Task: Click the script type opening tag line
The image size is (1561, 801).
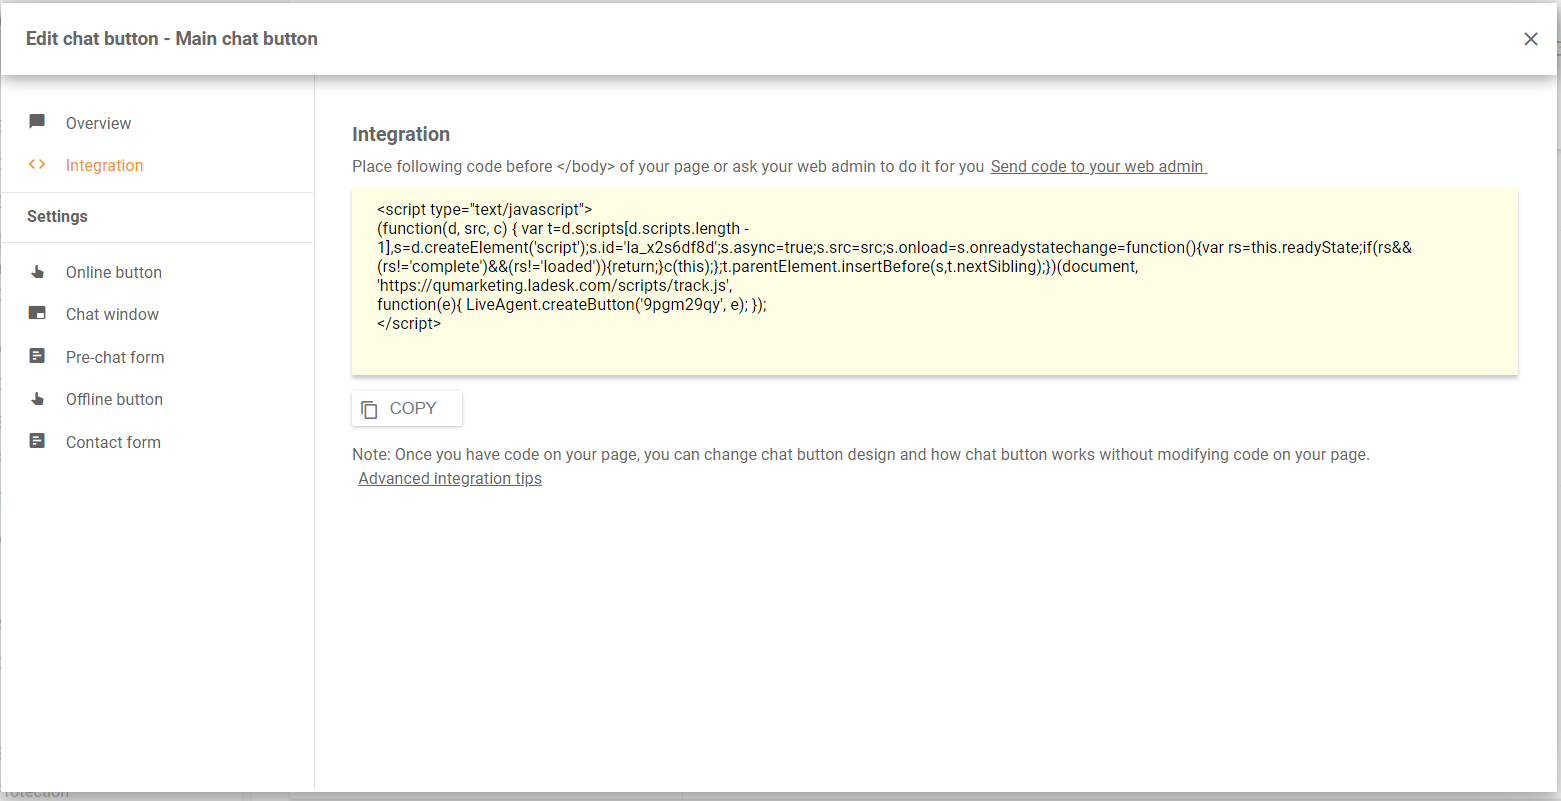Action: click(485, 209)
